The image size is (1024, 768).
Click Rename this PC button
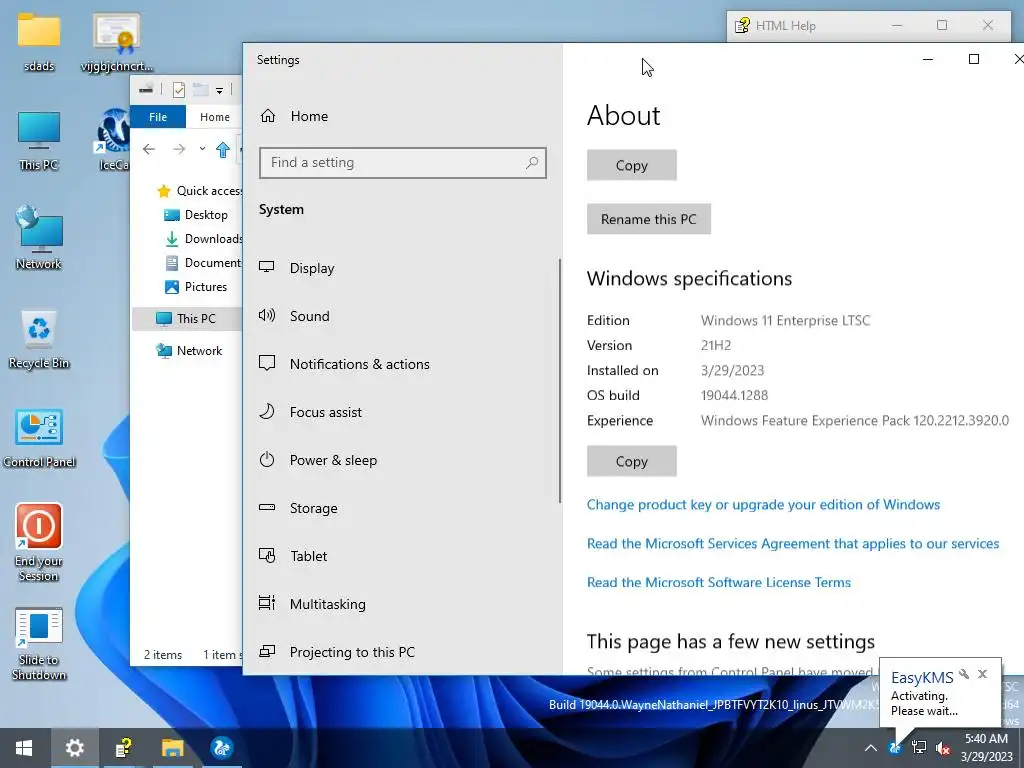point(648,219)
